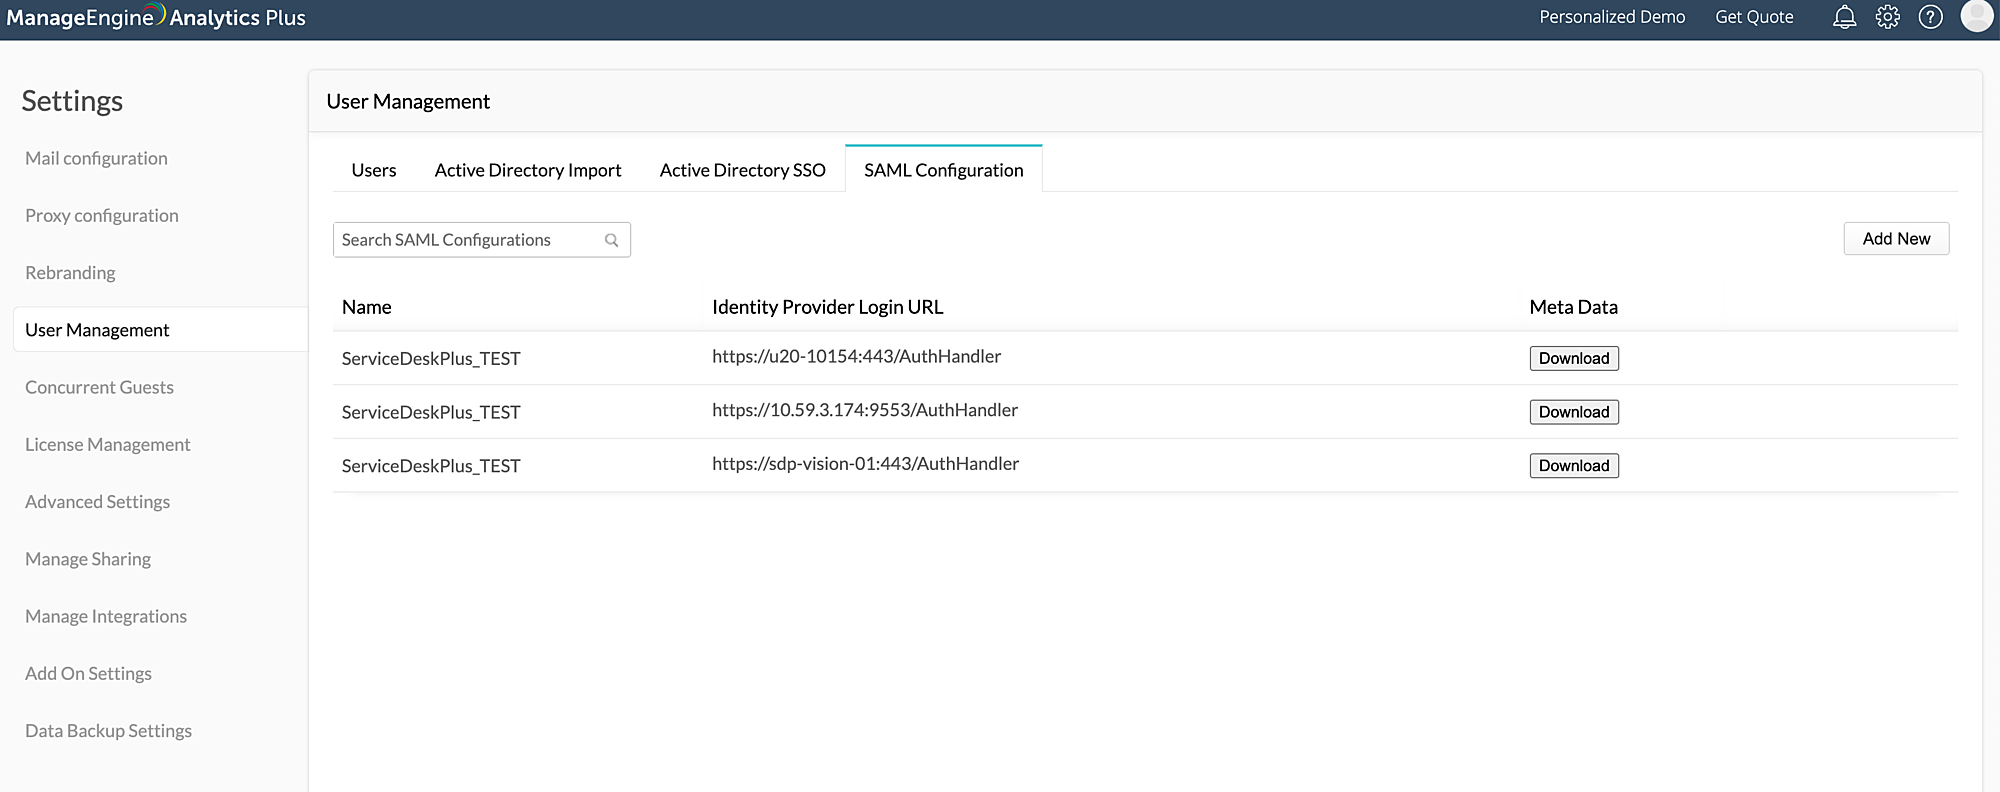Viewport: 2000px width, 792px height.
Task: Go to Mail configuration settings
Action: (96, 158)
